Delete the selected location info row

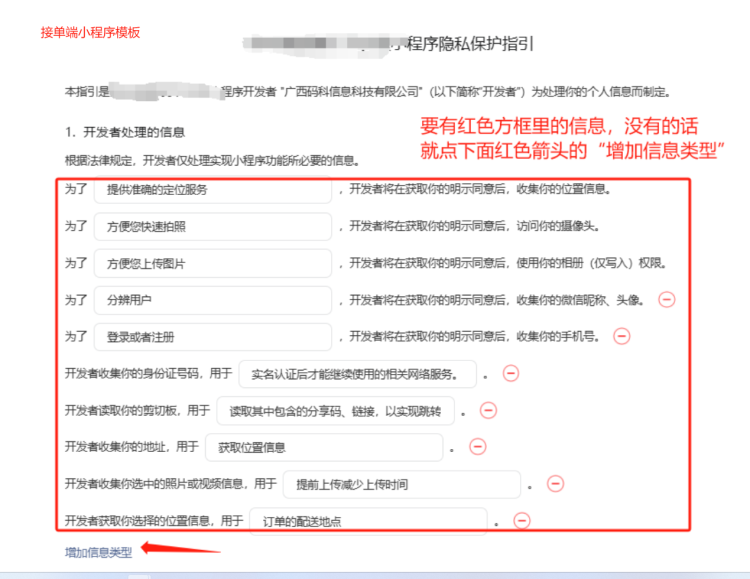click(x=521, y=520)
